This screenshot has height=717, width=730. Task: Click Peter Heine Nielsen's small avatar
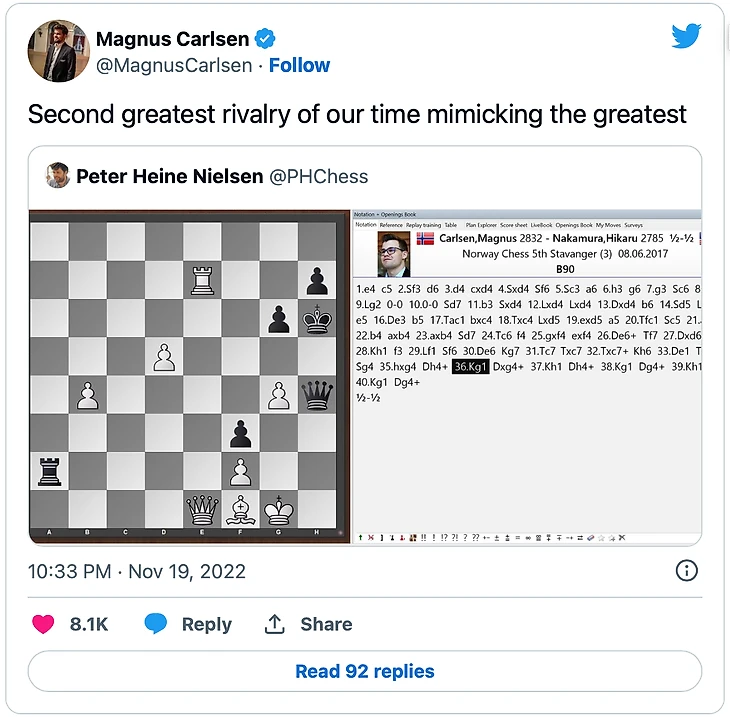coord(58,176)
